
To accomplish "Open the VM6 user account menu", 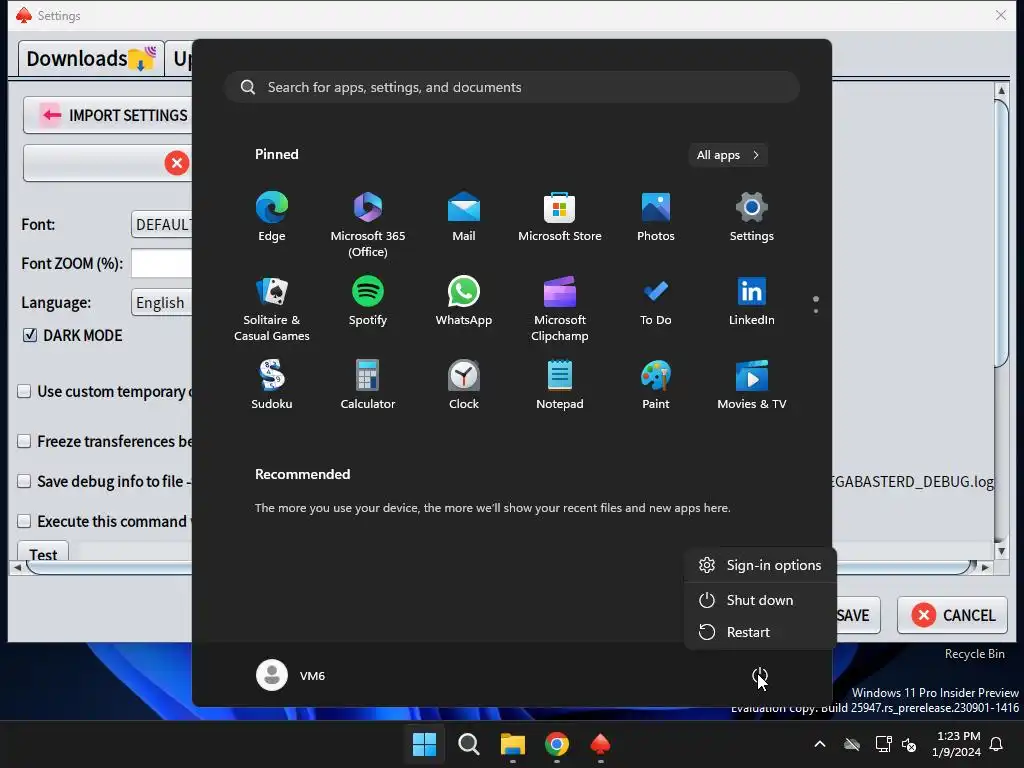I will tap(291, 675).
